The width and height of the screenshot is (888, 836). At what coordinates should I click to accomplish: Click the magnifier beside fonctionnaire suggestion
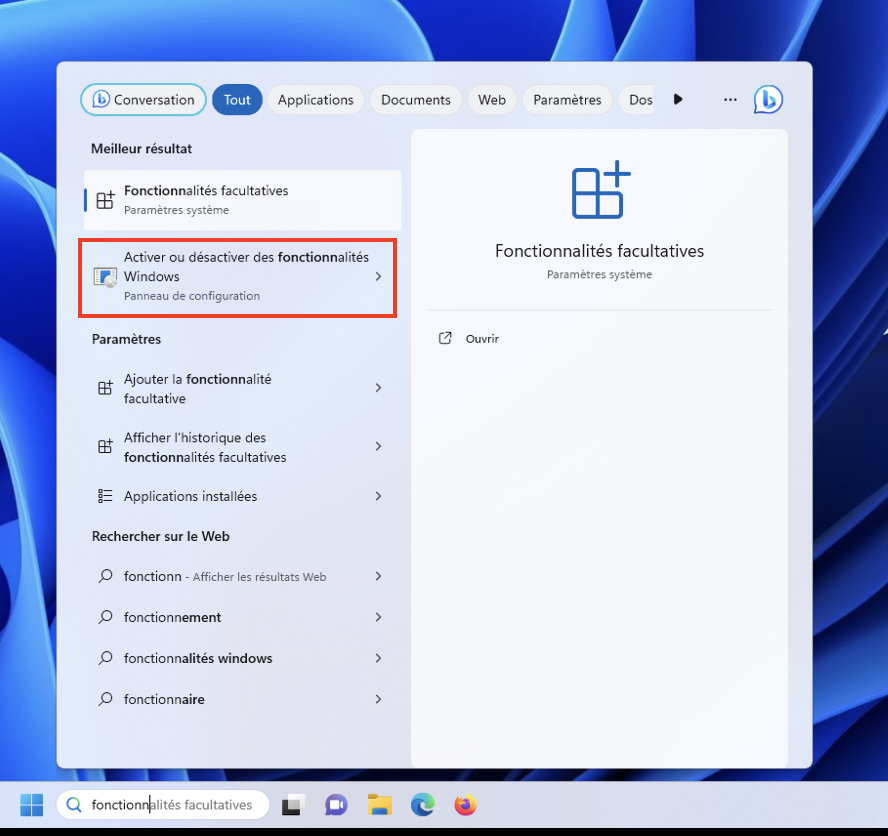[105, 699]
